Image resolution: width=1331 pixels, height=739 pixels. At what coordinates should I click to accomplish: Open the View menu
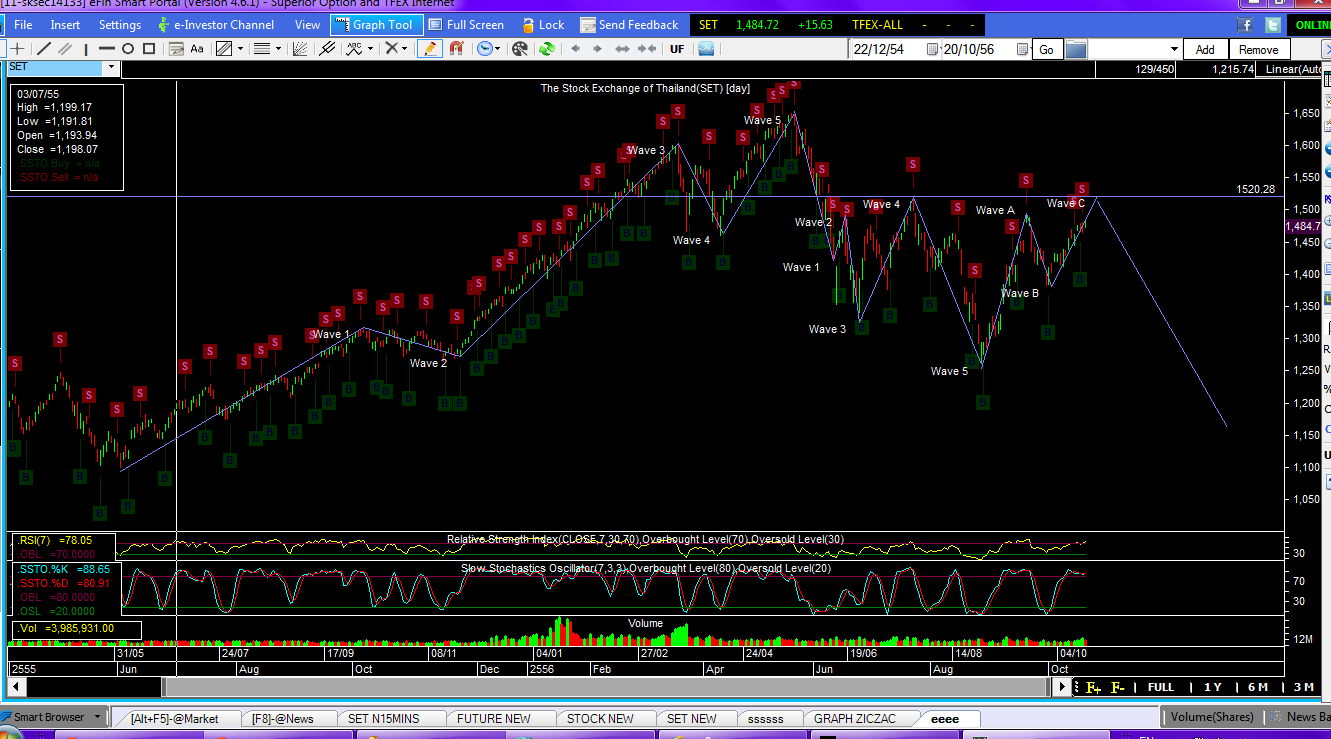click(x=308, y=25)
